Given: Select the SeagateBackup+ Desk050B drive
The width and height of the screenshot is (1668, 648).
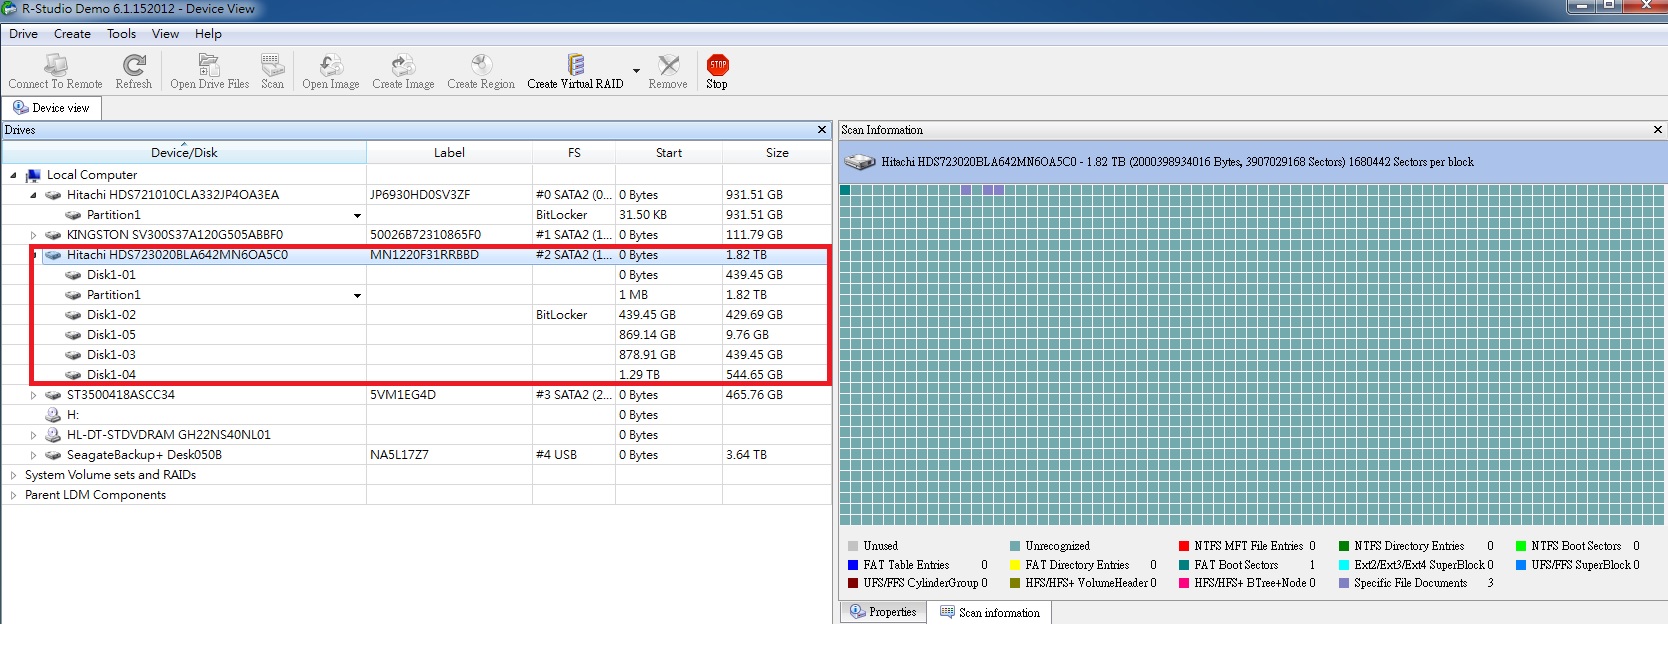Looking at the screenshot, I should pyautogui.click(x=144, y=455).
